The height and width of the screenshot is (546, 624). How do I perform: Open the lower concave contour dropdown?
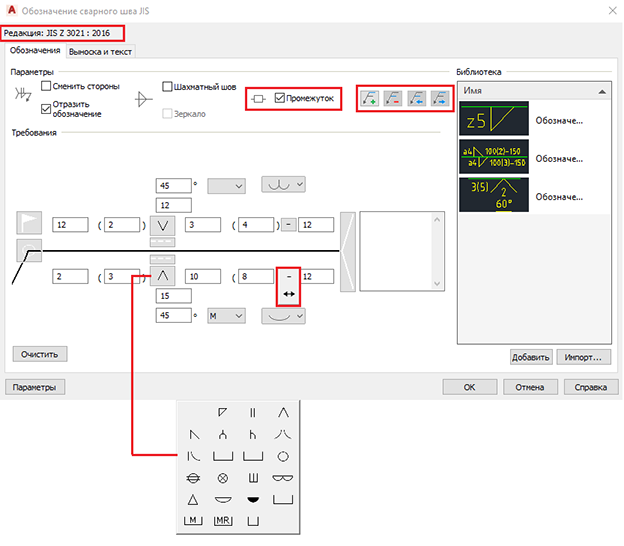click(283, 316)
